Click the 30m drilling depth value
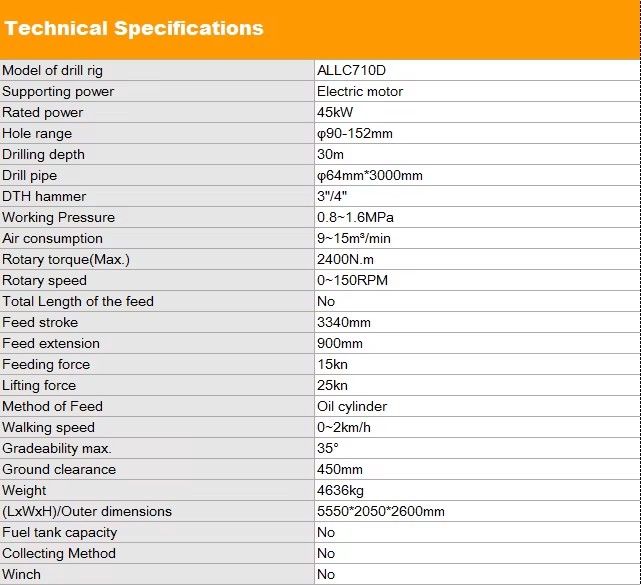641x585 pixels. (330, 155)
